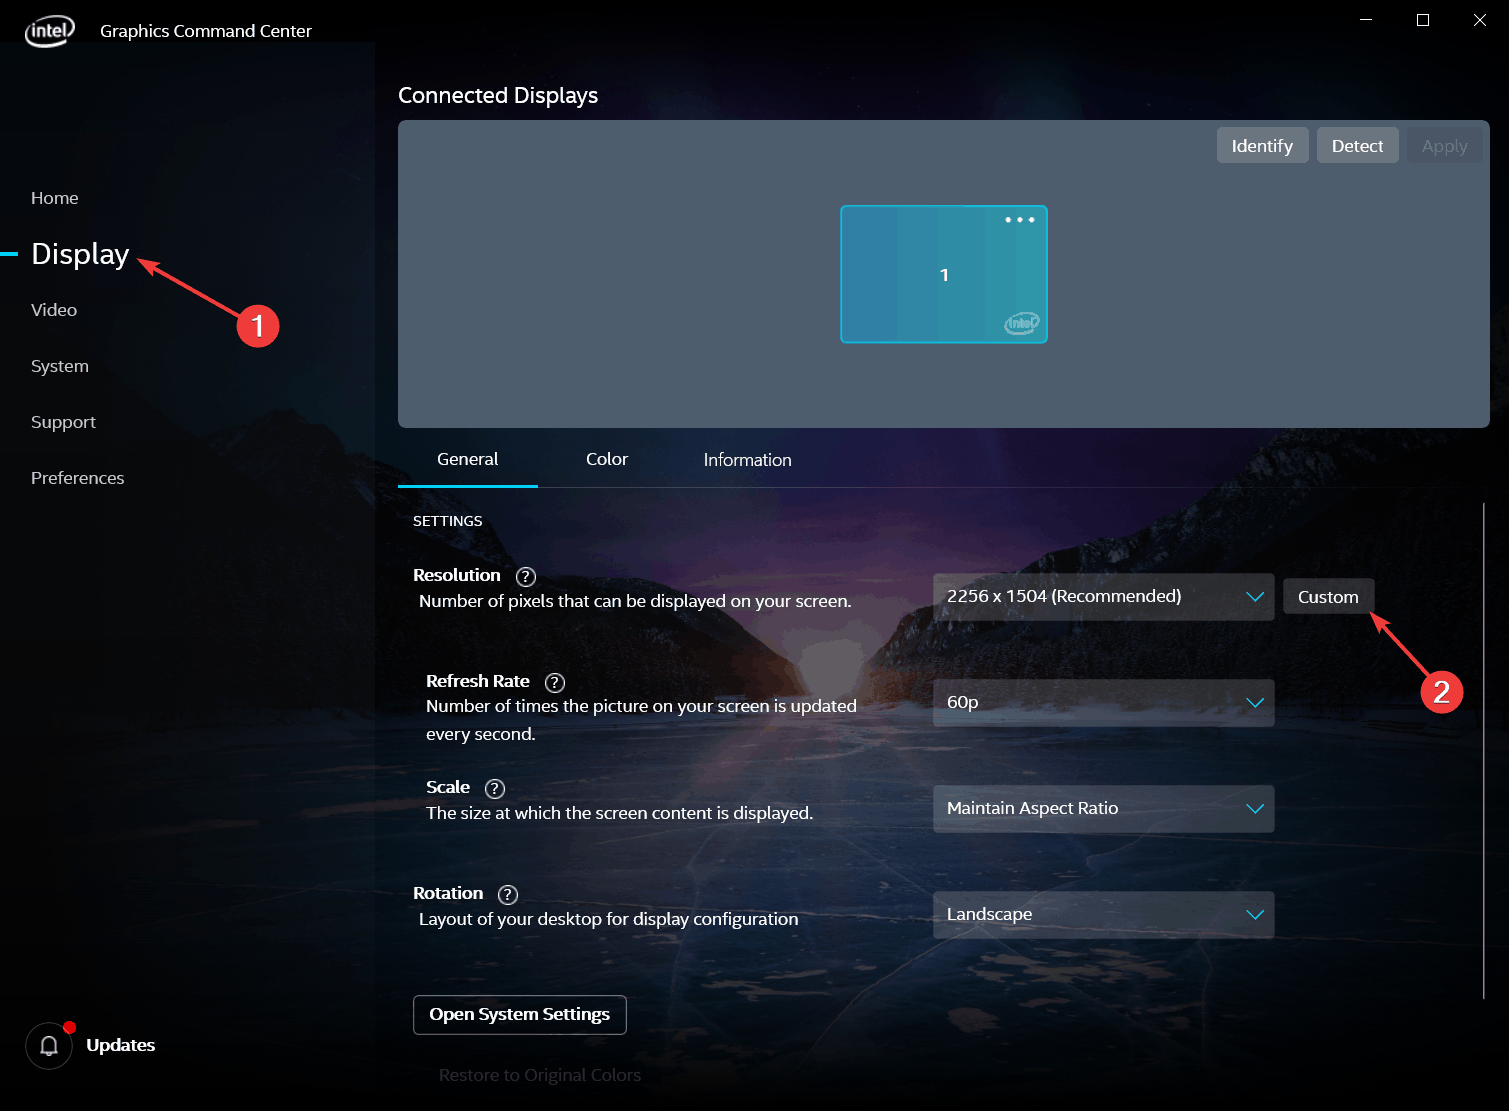The height and width of the screenshot is (1111, 1509).
Task: Go to Video in the sidebar
Action: 54,310
